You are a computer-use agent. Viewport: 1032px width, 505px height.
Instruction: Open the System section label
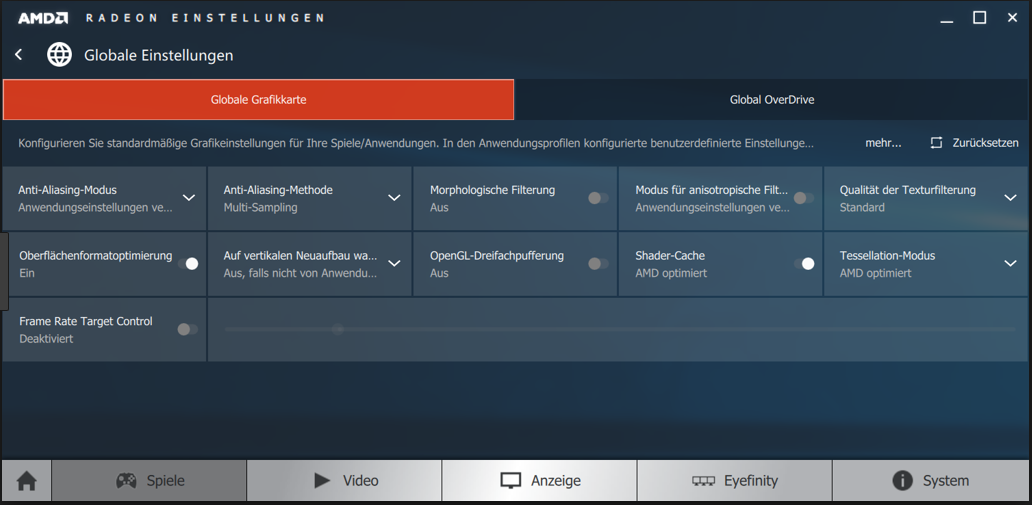[946, 481]
